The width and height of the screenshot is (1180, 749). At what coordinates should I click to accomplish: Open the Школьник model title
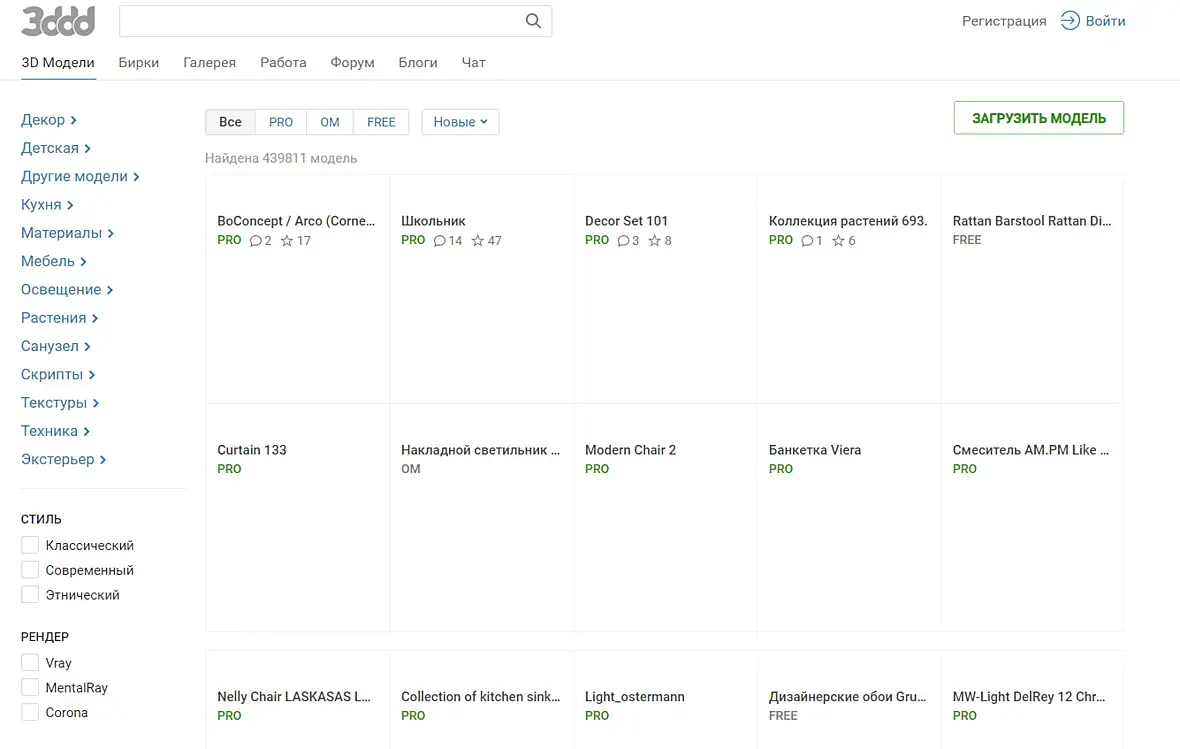click(x=433, y=221)
